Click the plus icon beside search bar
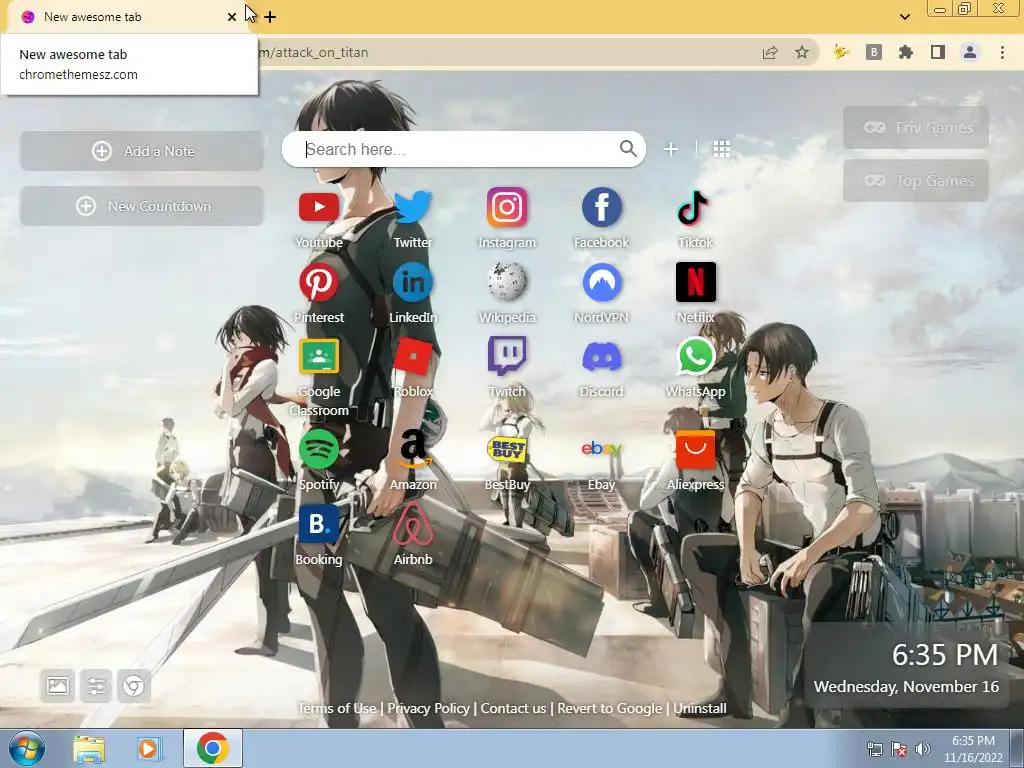 pyautogui.click(x=671, y=149)
